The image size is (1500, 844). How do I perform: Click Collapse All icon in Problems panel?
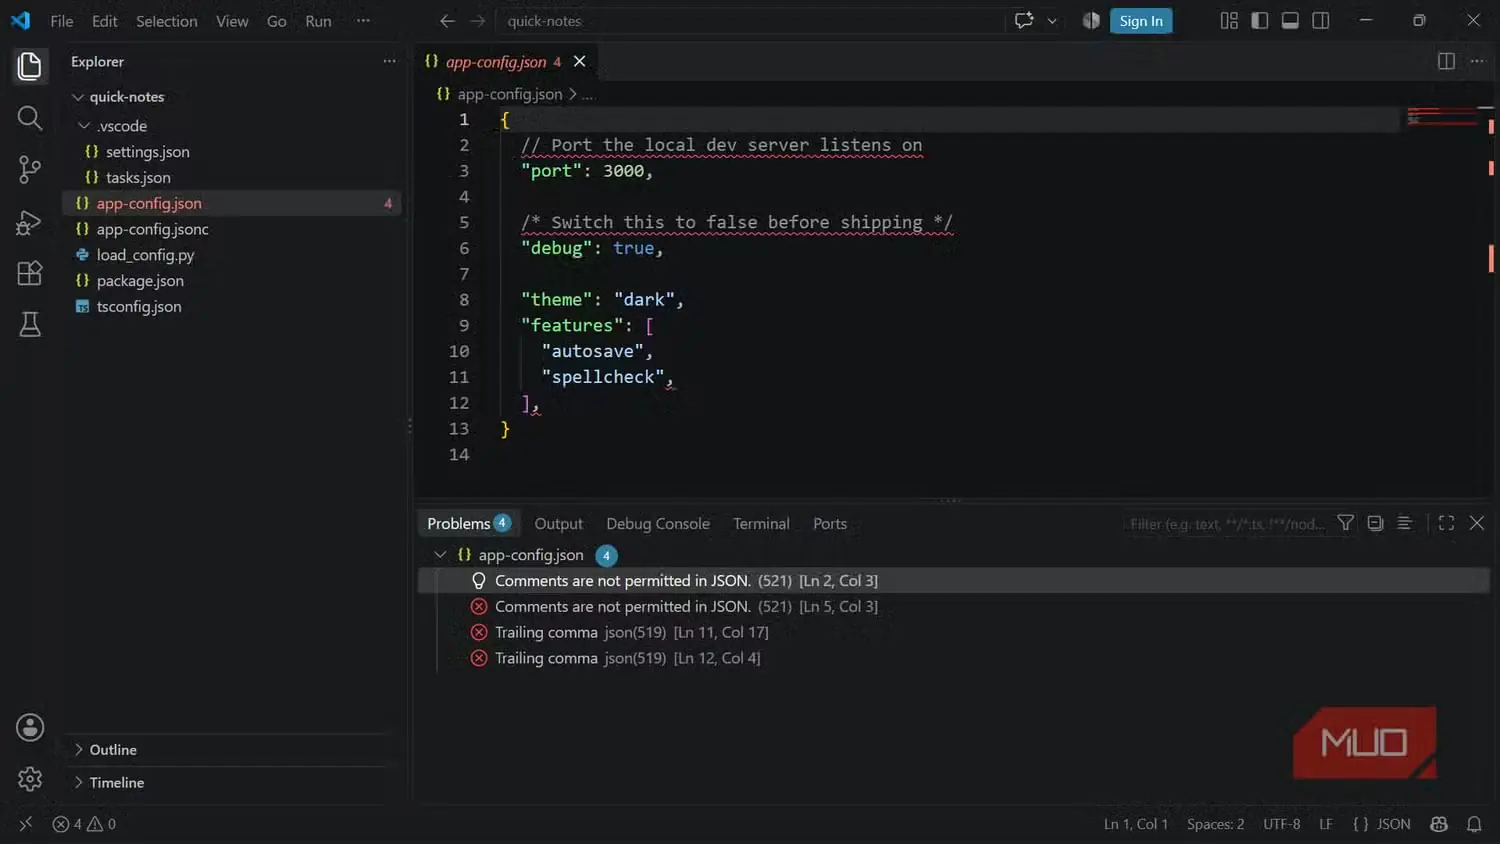(1375, 523)
